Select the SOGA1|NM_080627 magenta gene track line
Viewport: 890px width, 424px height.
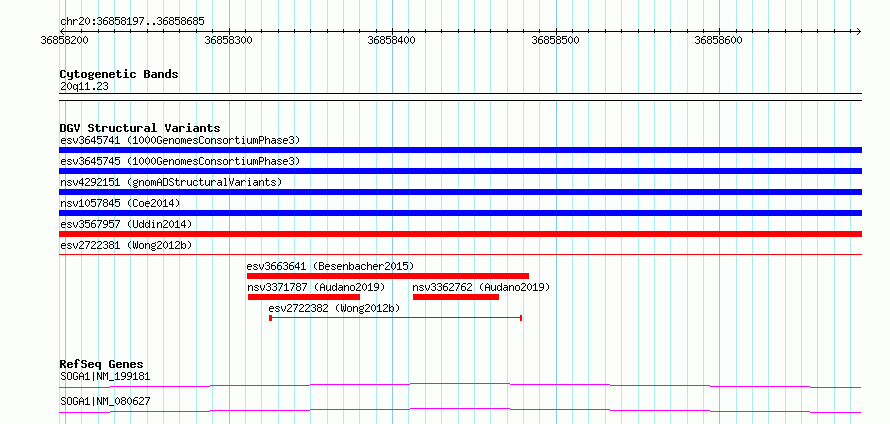pos(460,410)
